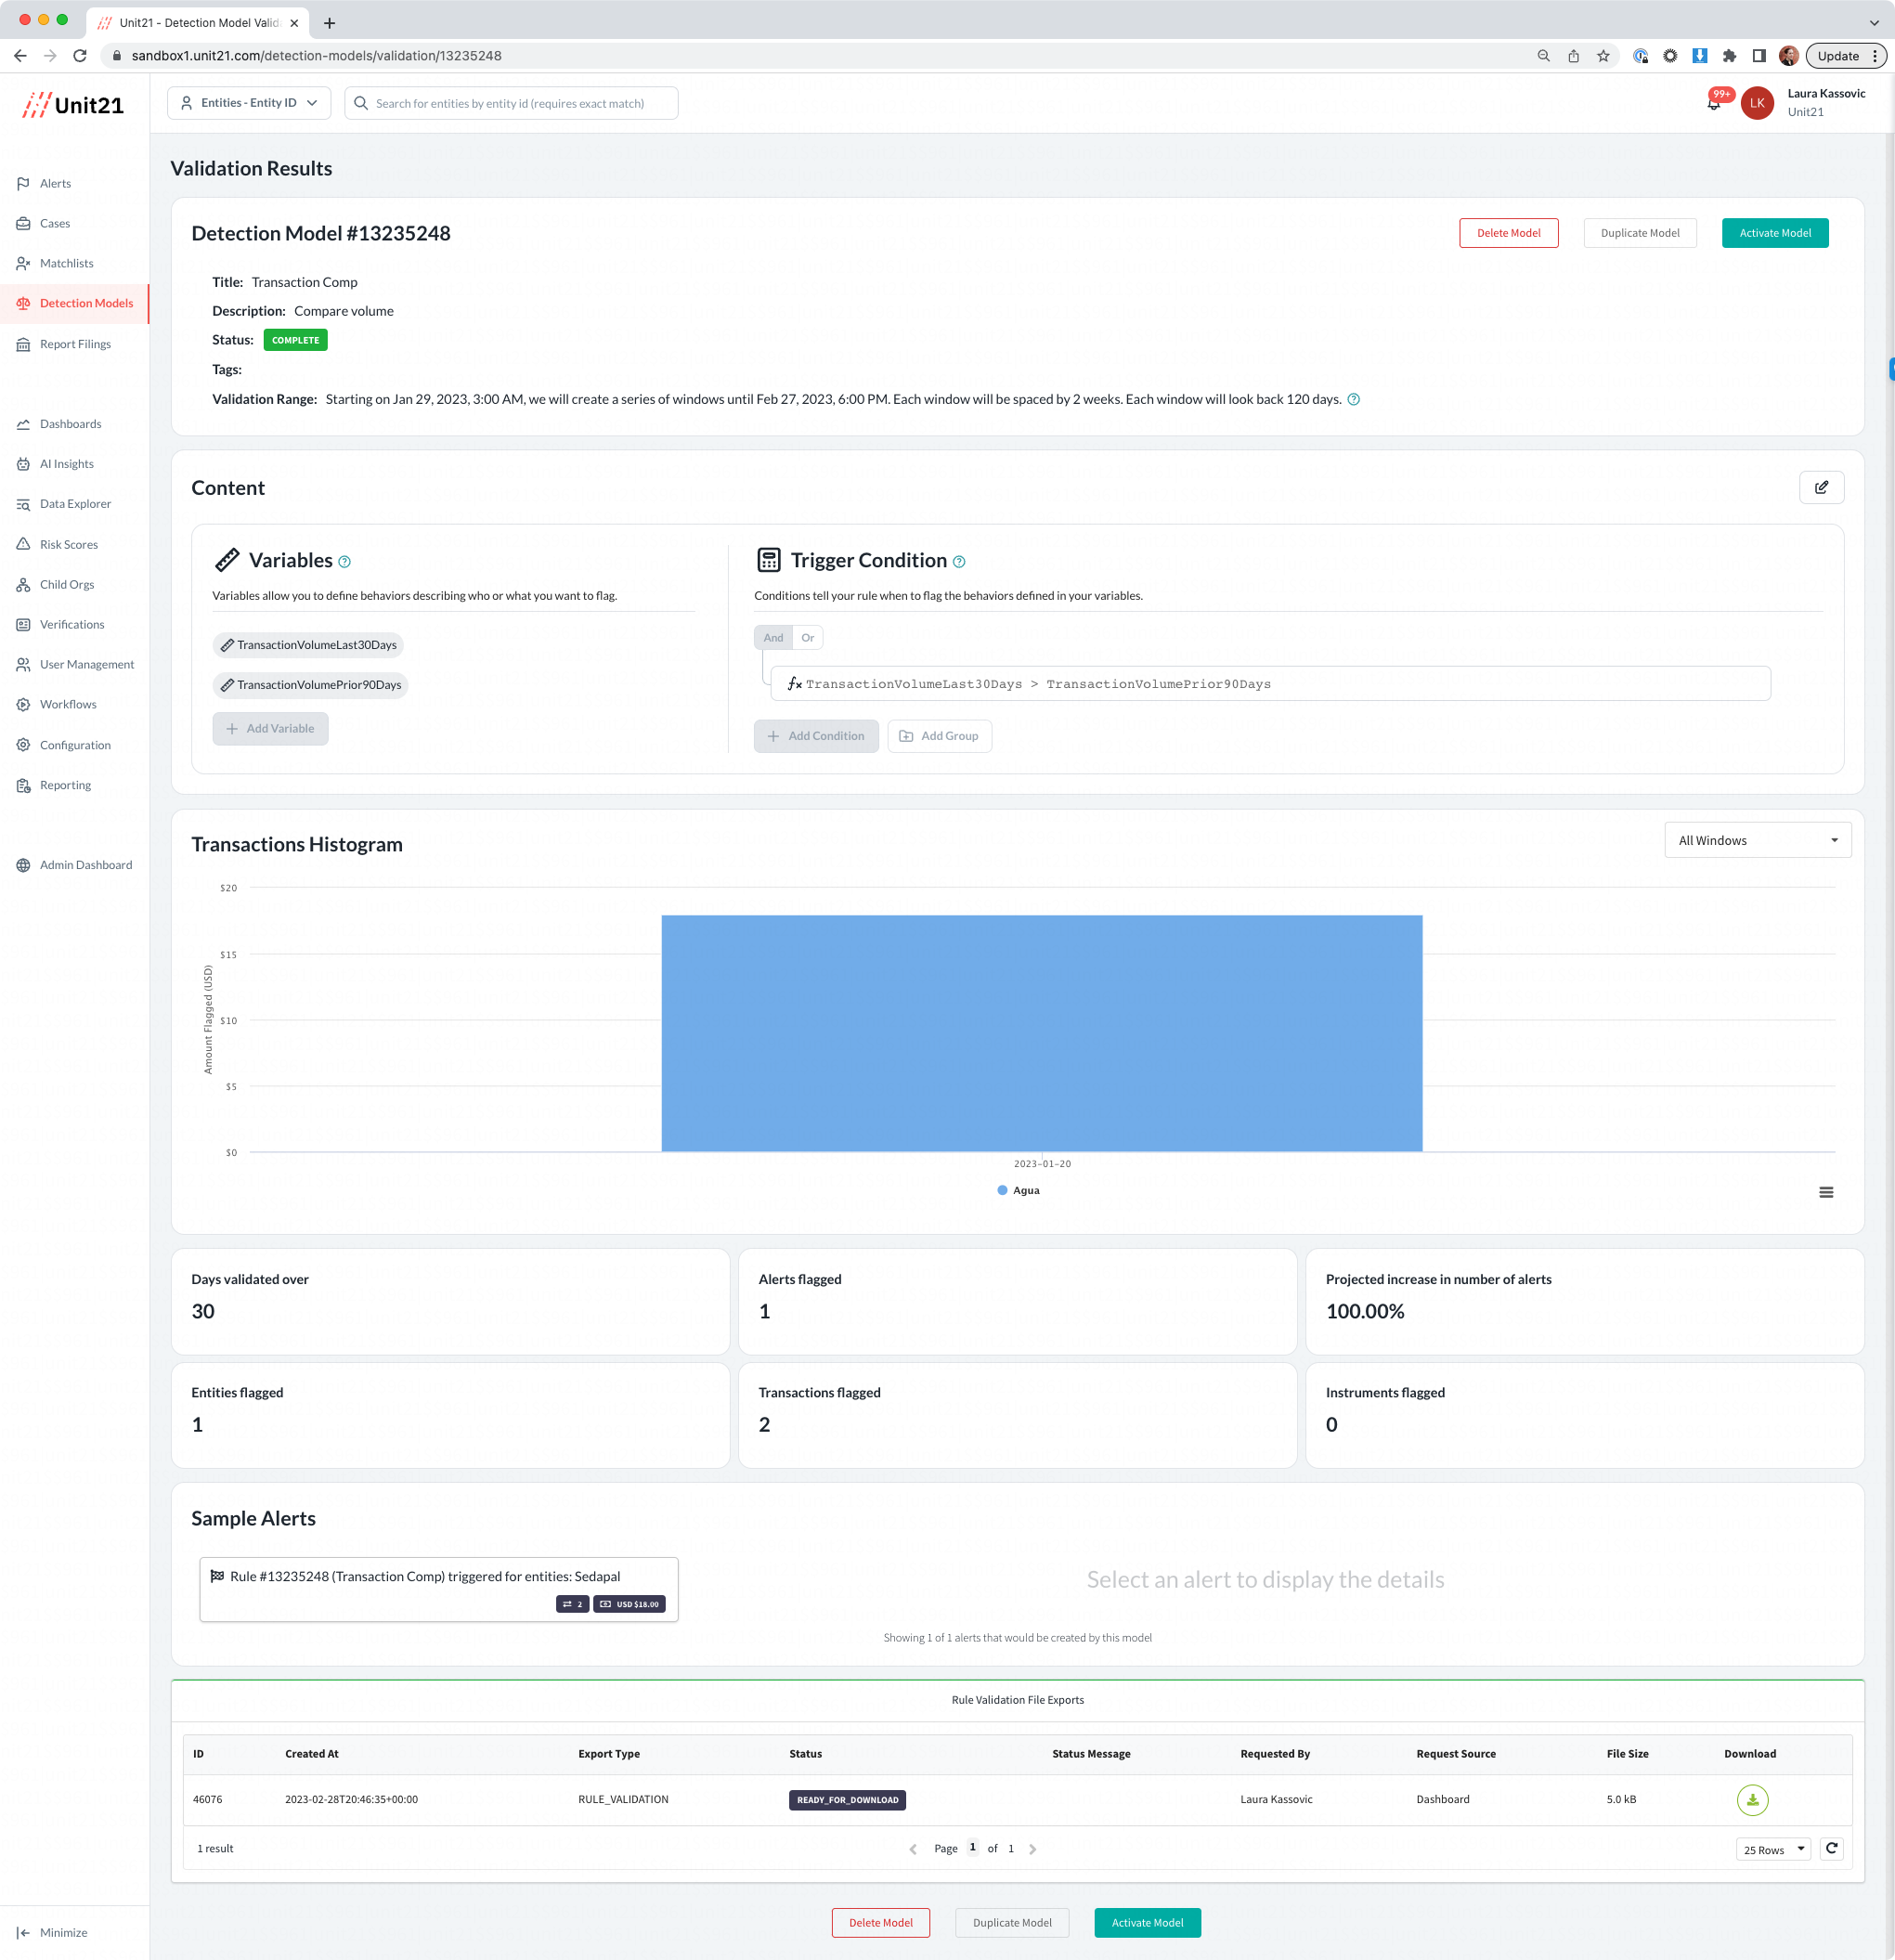Click the Validation Range help icon

click(x=1353, y=400)
